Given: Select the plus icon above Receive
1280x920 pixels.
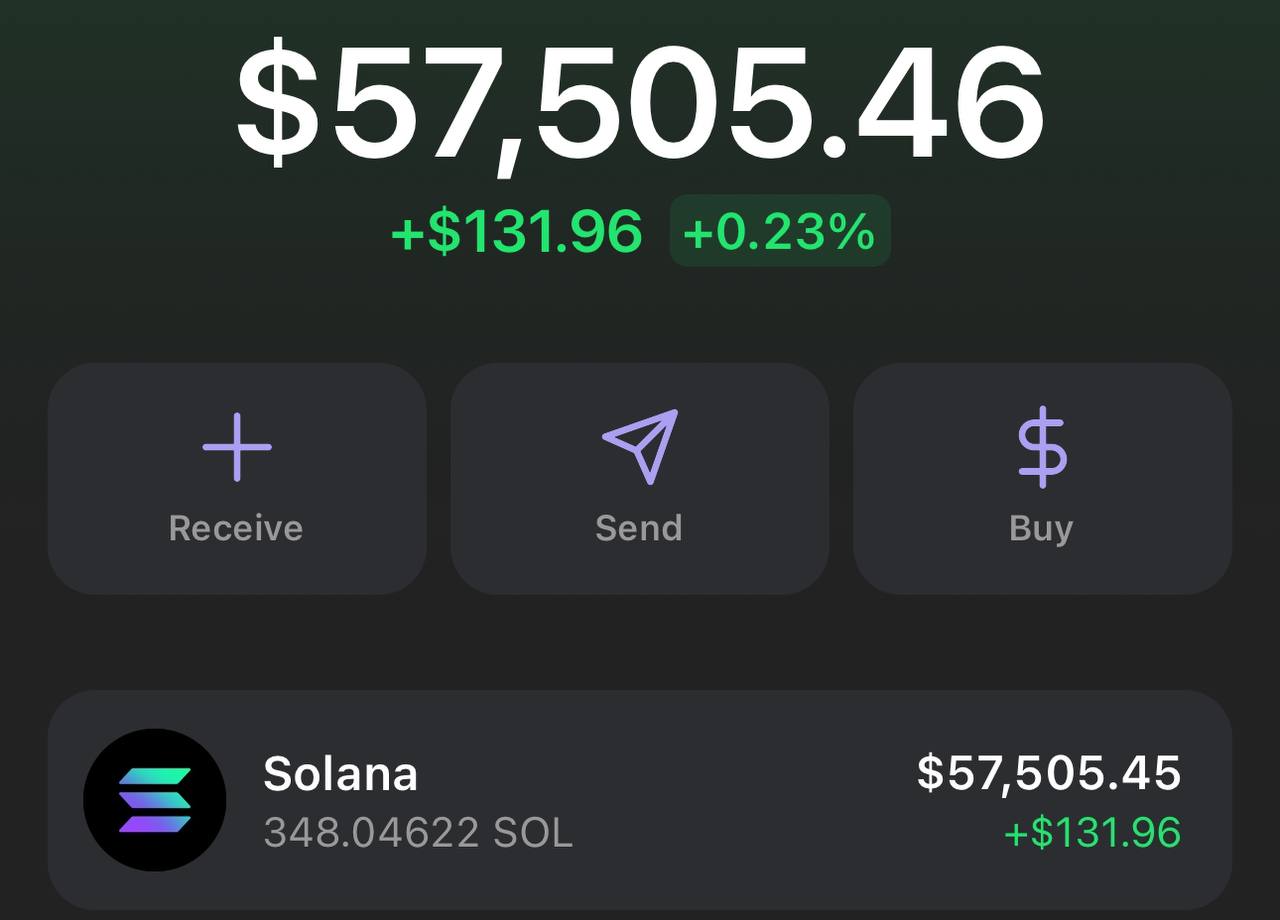Looking at the screenshot, I should pos(235,449).
